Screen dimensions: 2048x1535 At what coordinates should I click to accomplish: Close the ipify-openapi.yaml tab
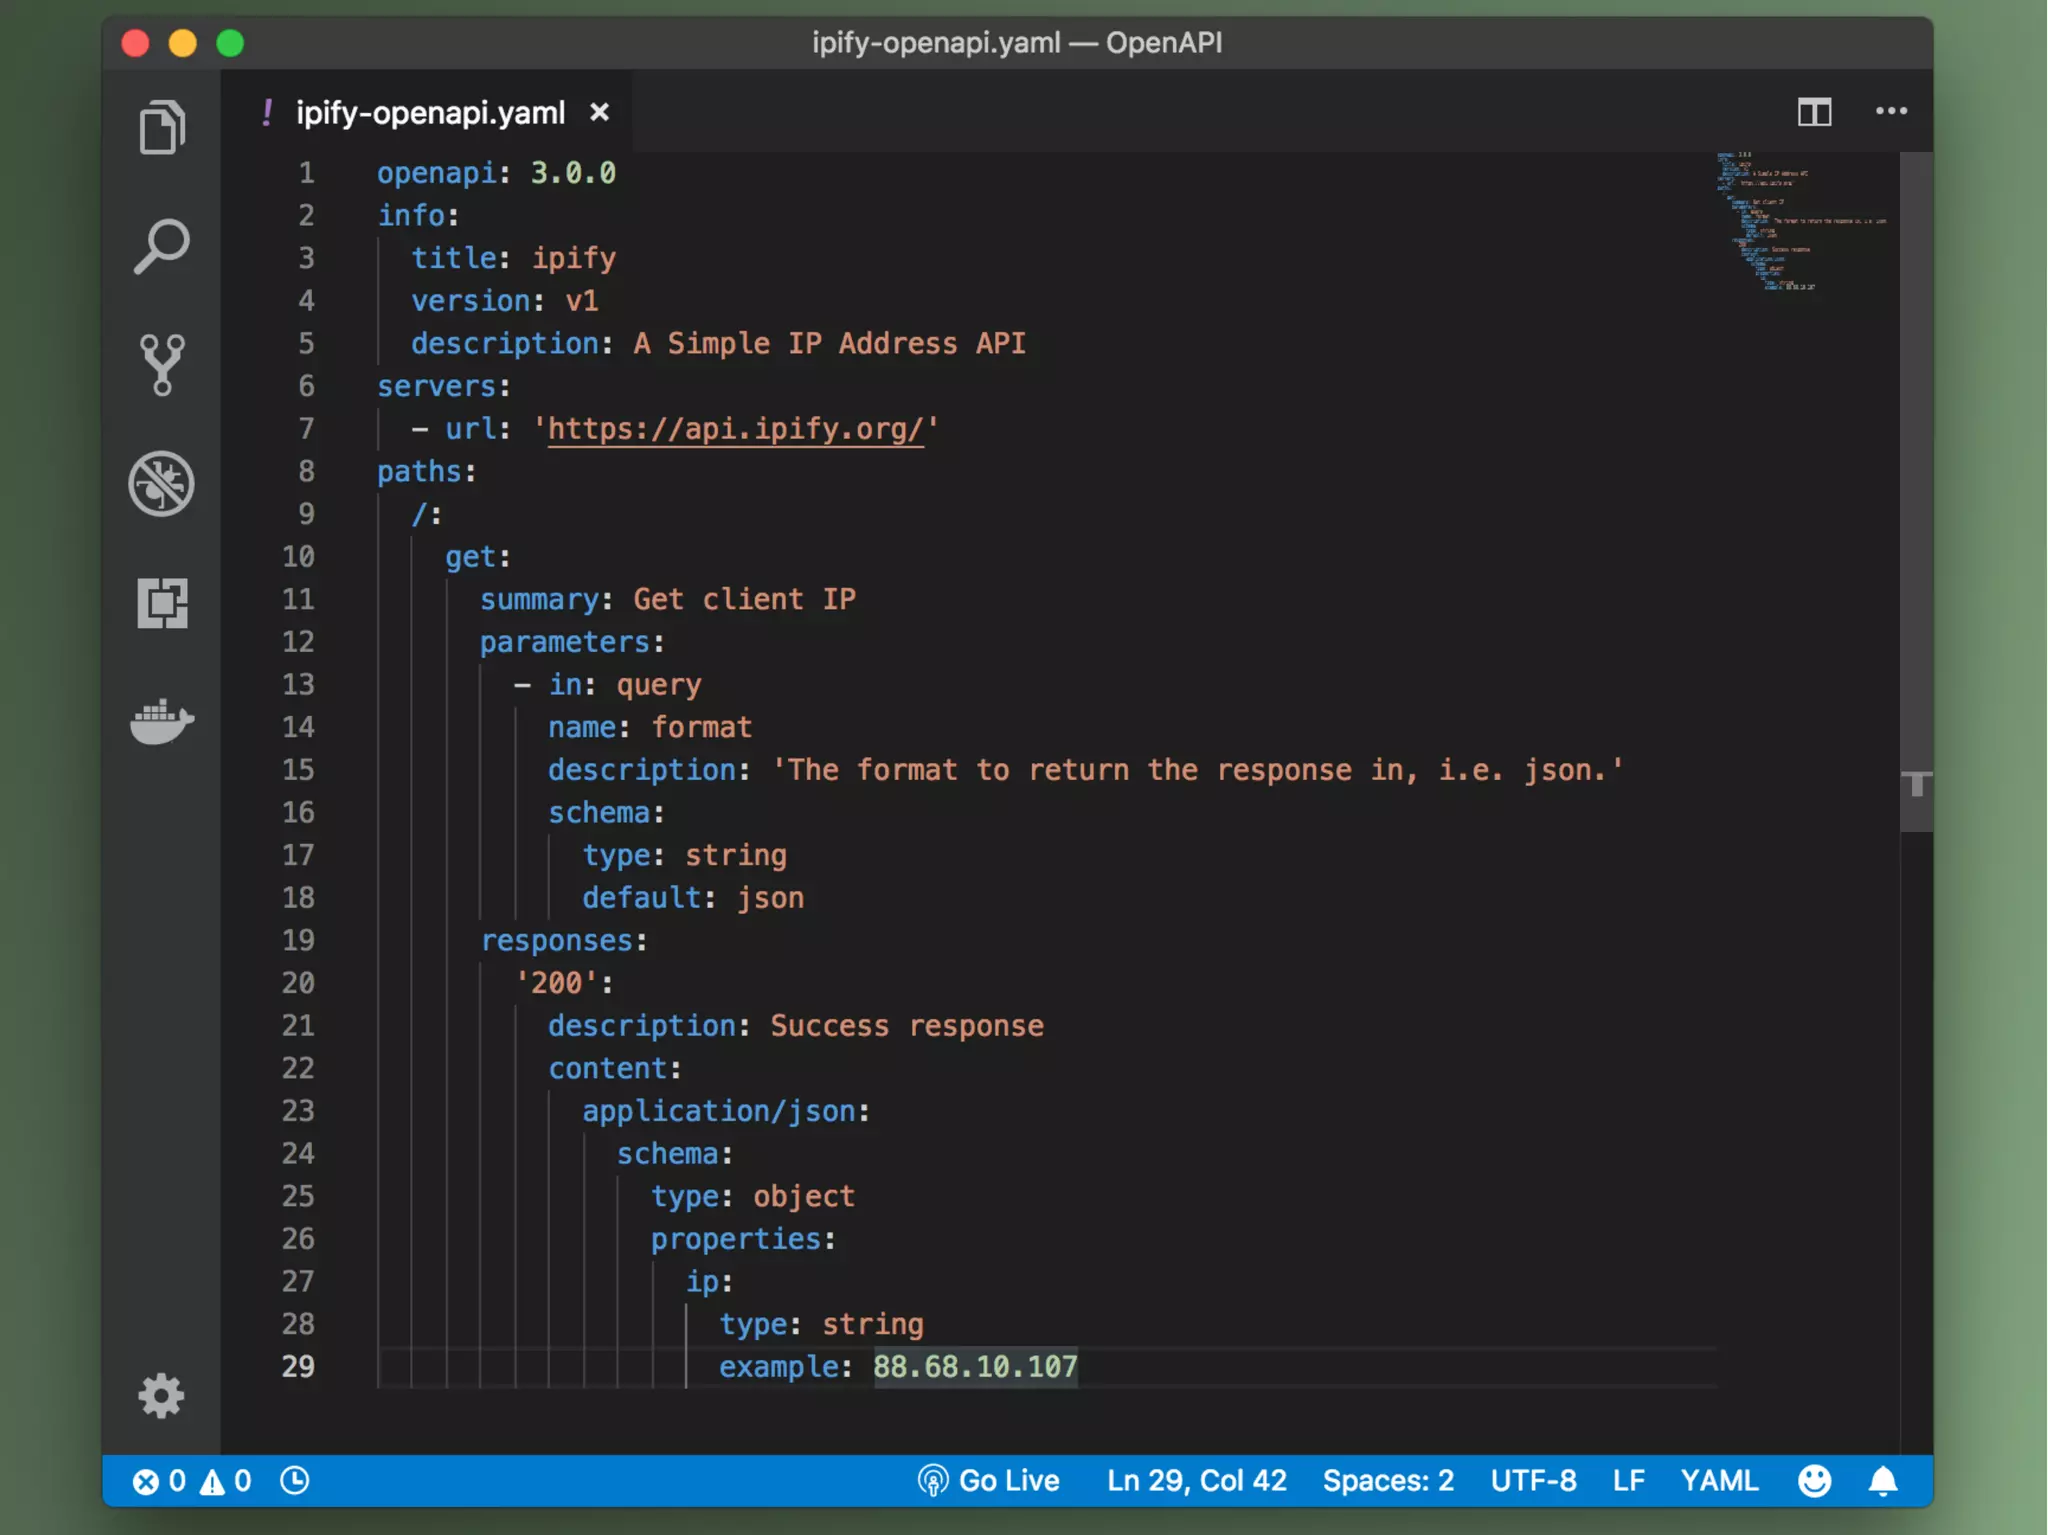click(x=599, y=112)
